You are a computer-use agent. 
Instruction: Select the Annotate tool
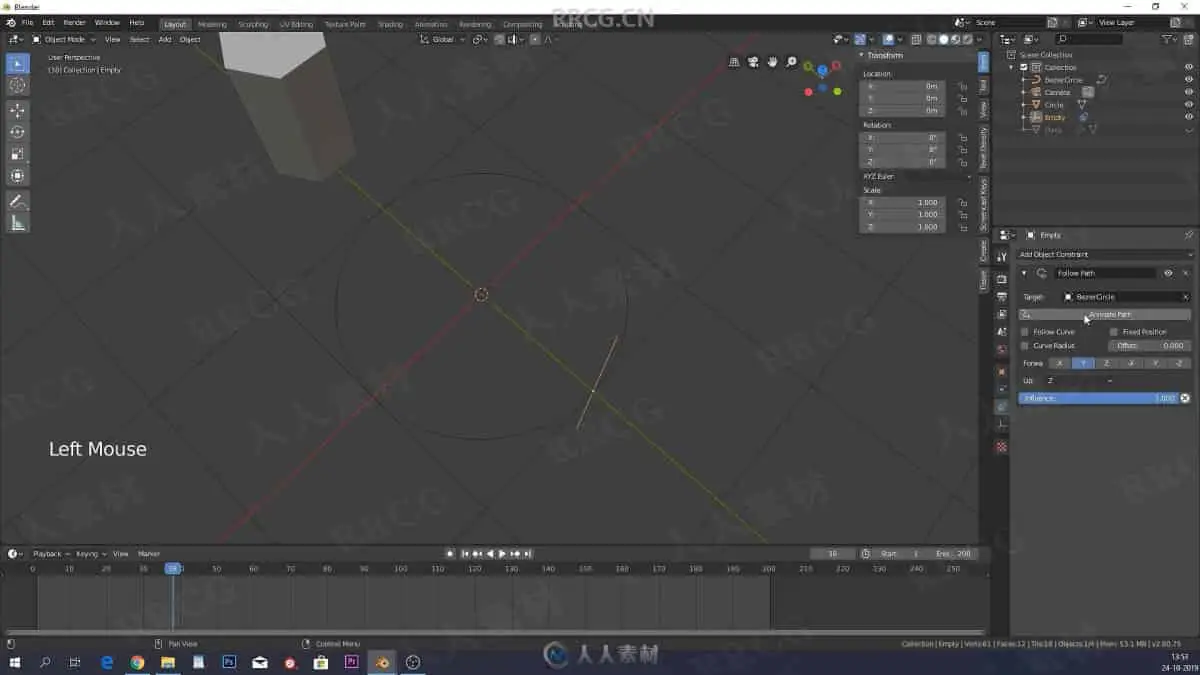click(18, 201)
